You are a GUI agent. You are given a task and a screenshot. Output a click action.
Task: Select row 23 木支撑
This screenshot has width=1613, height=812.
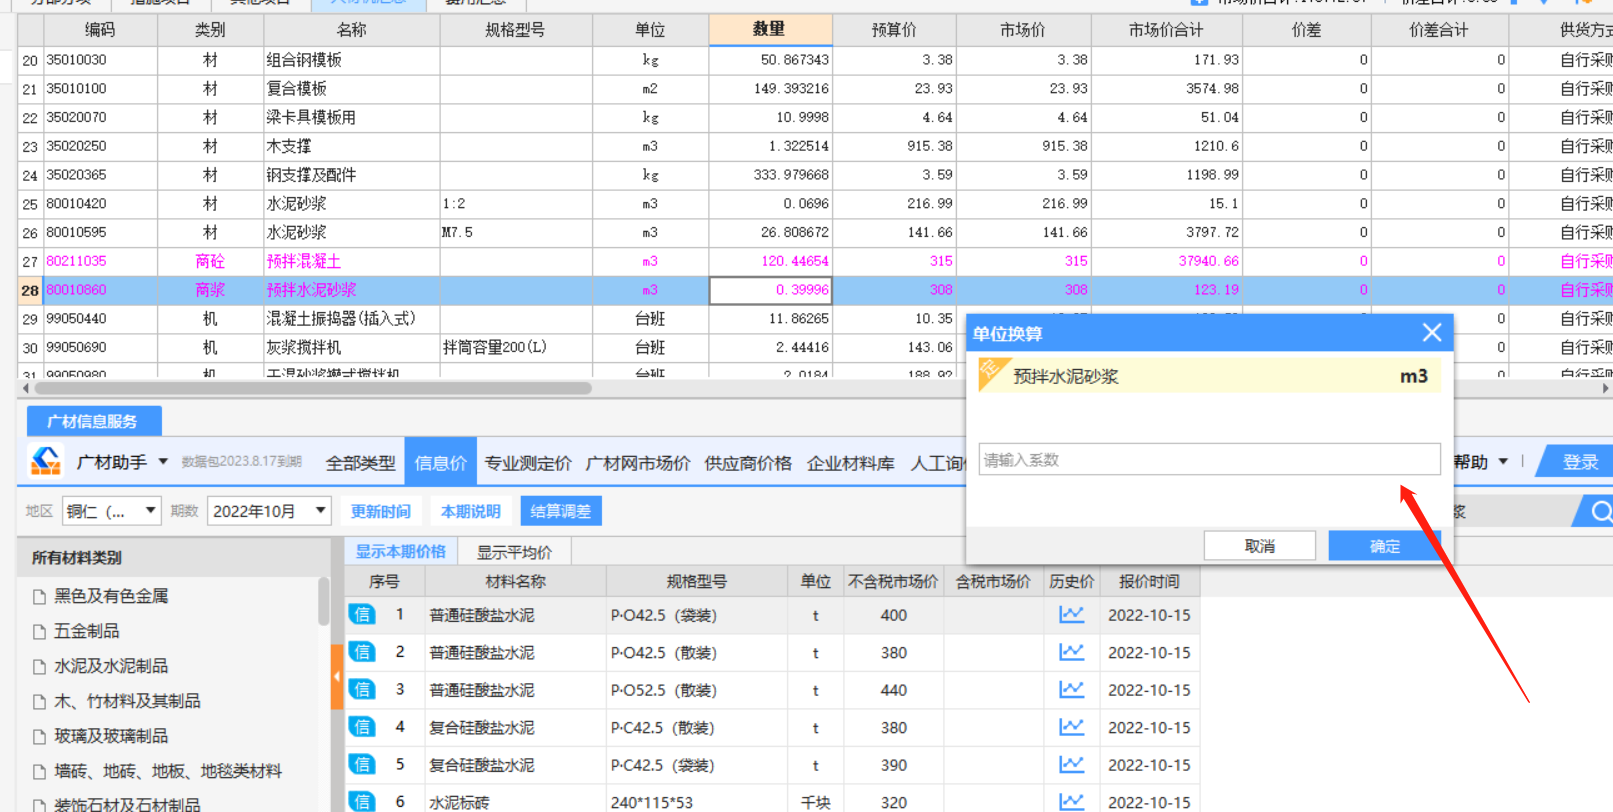[815, 146]
